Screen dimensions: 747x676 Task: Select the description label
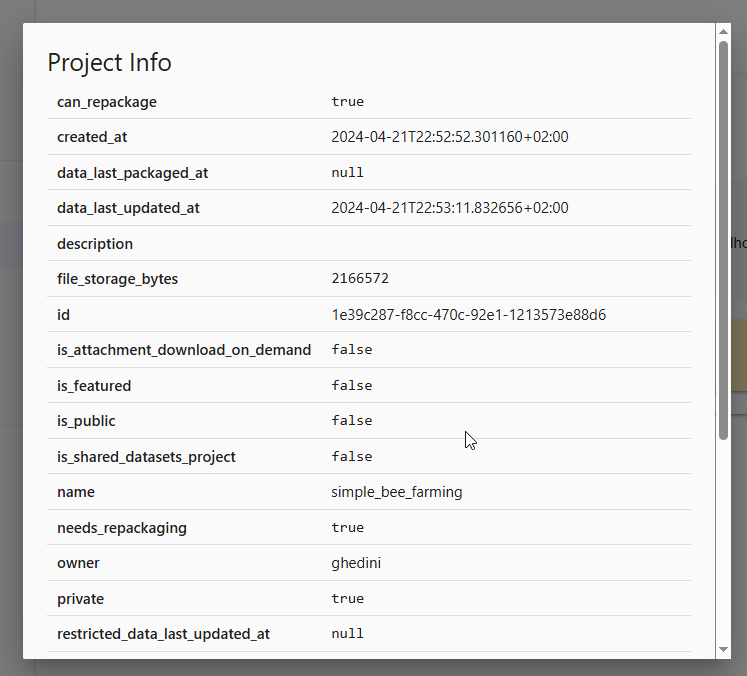95,244
